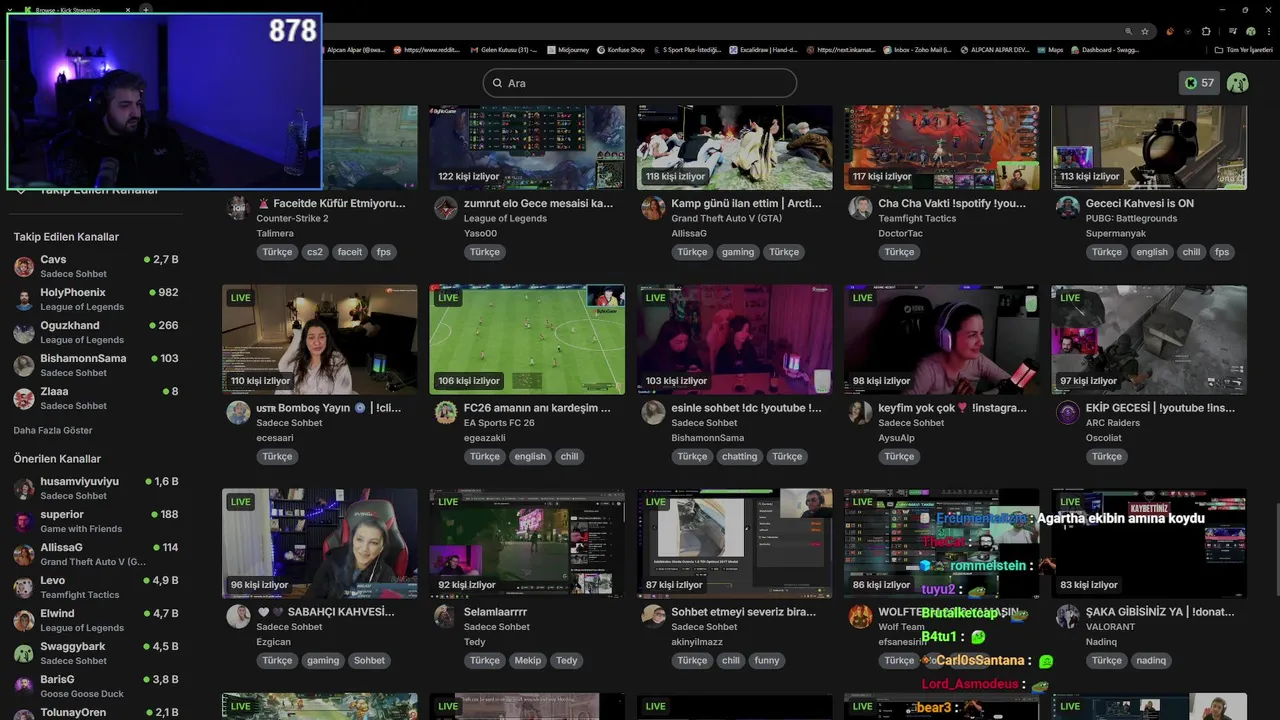Click Nadinq avatar under VALORANT stream
1280x720 pixels.
1068,616
